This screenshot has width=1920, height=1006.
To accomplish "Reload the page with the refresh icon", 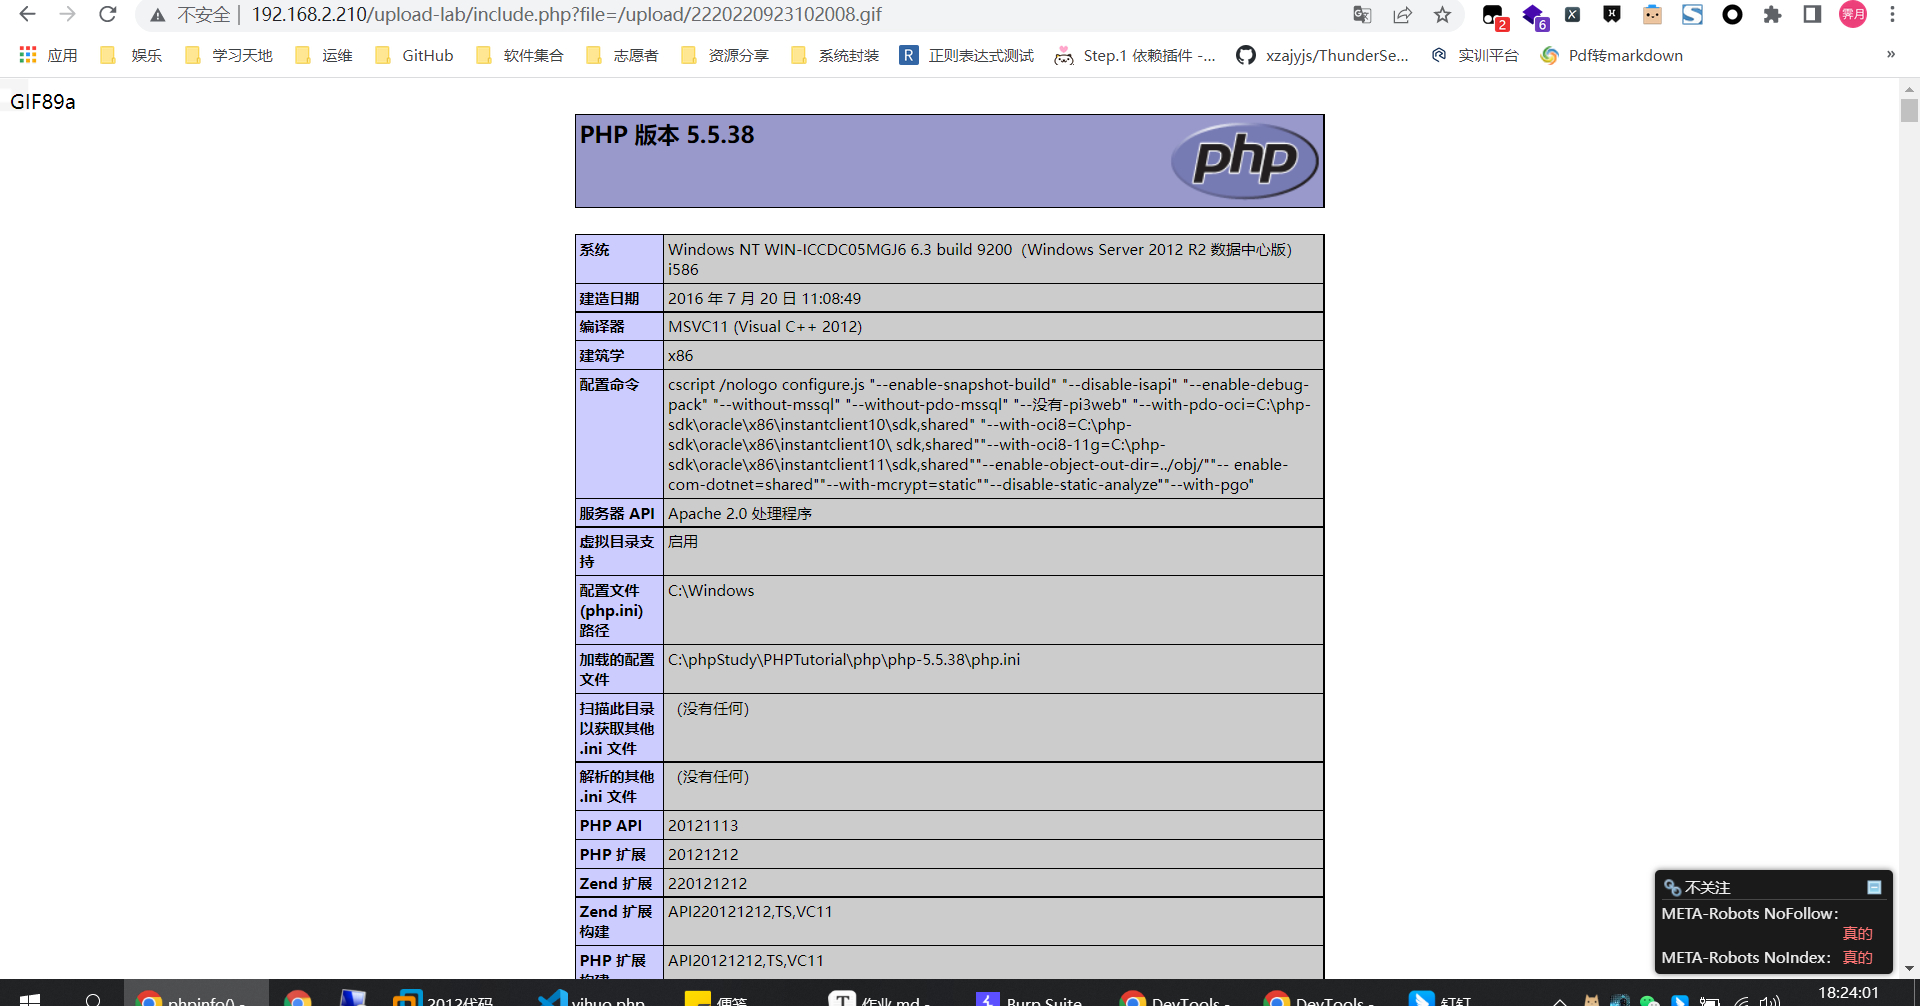I will click(108, 15).
